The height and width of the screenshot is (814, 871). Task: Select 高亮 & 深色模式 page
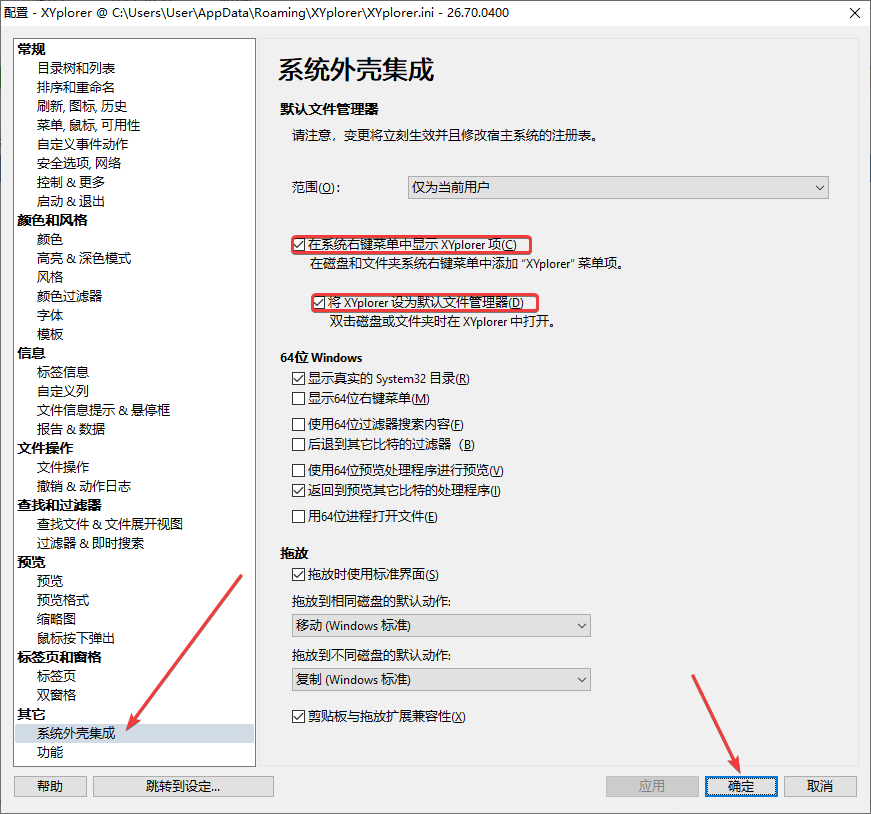[x=84, y=258]
